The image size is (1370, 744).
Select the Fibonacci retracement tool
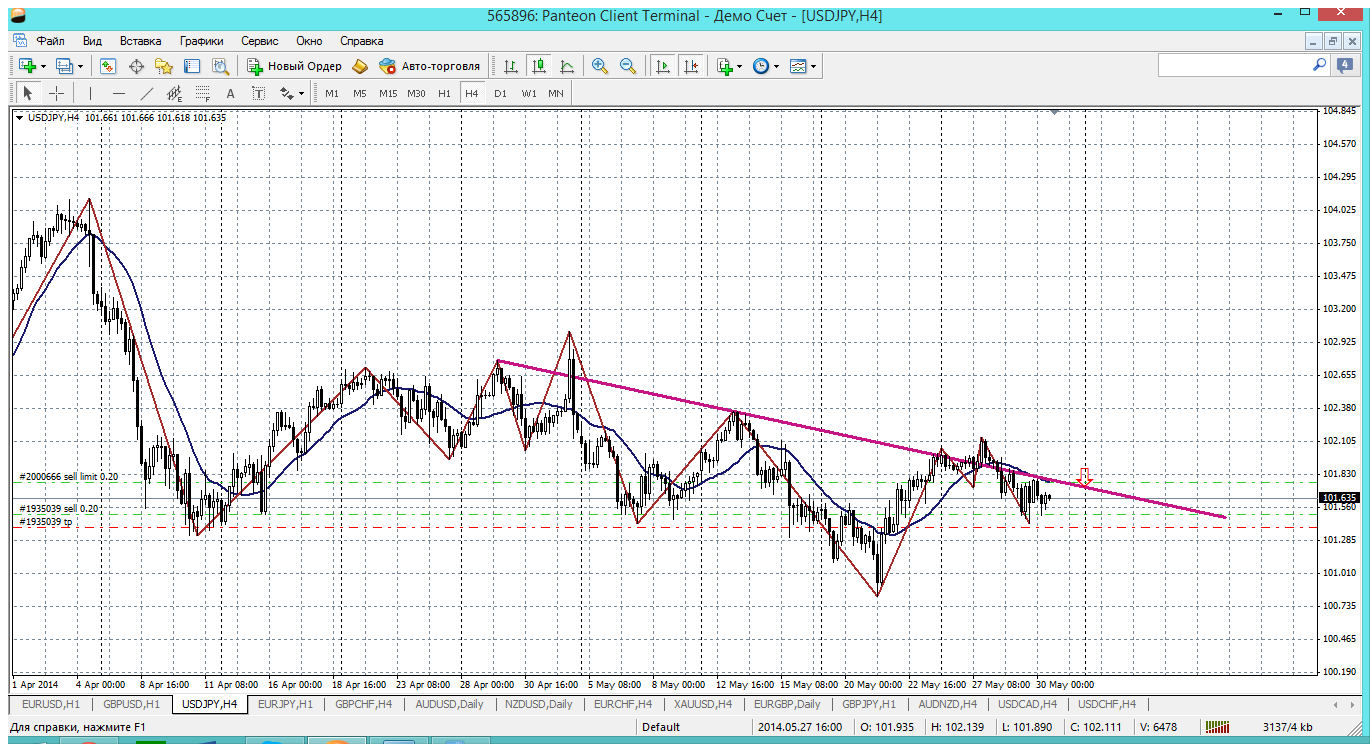202,93
